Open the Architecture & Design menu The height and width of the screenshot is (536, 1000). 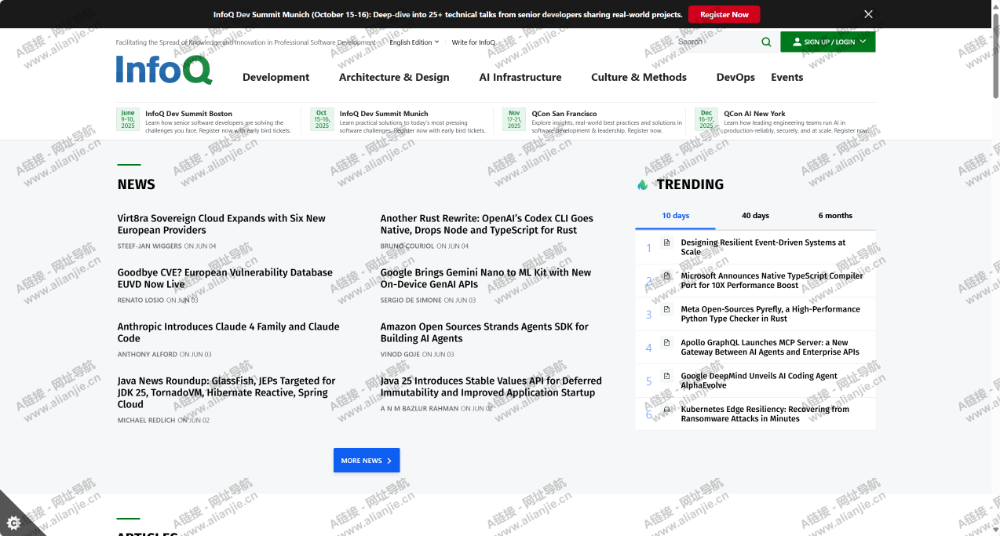pos(394,77)
